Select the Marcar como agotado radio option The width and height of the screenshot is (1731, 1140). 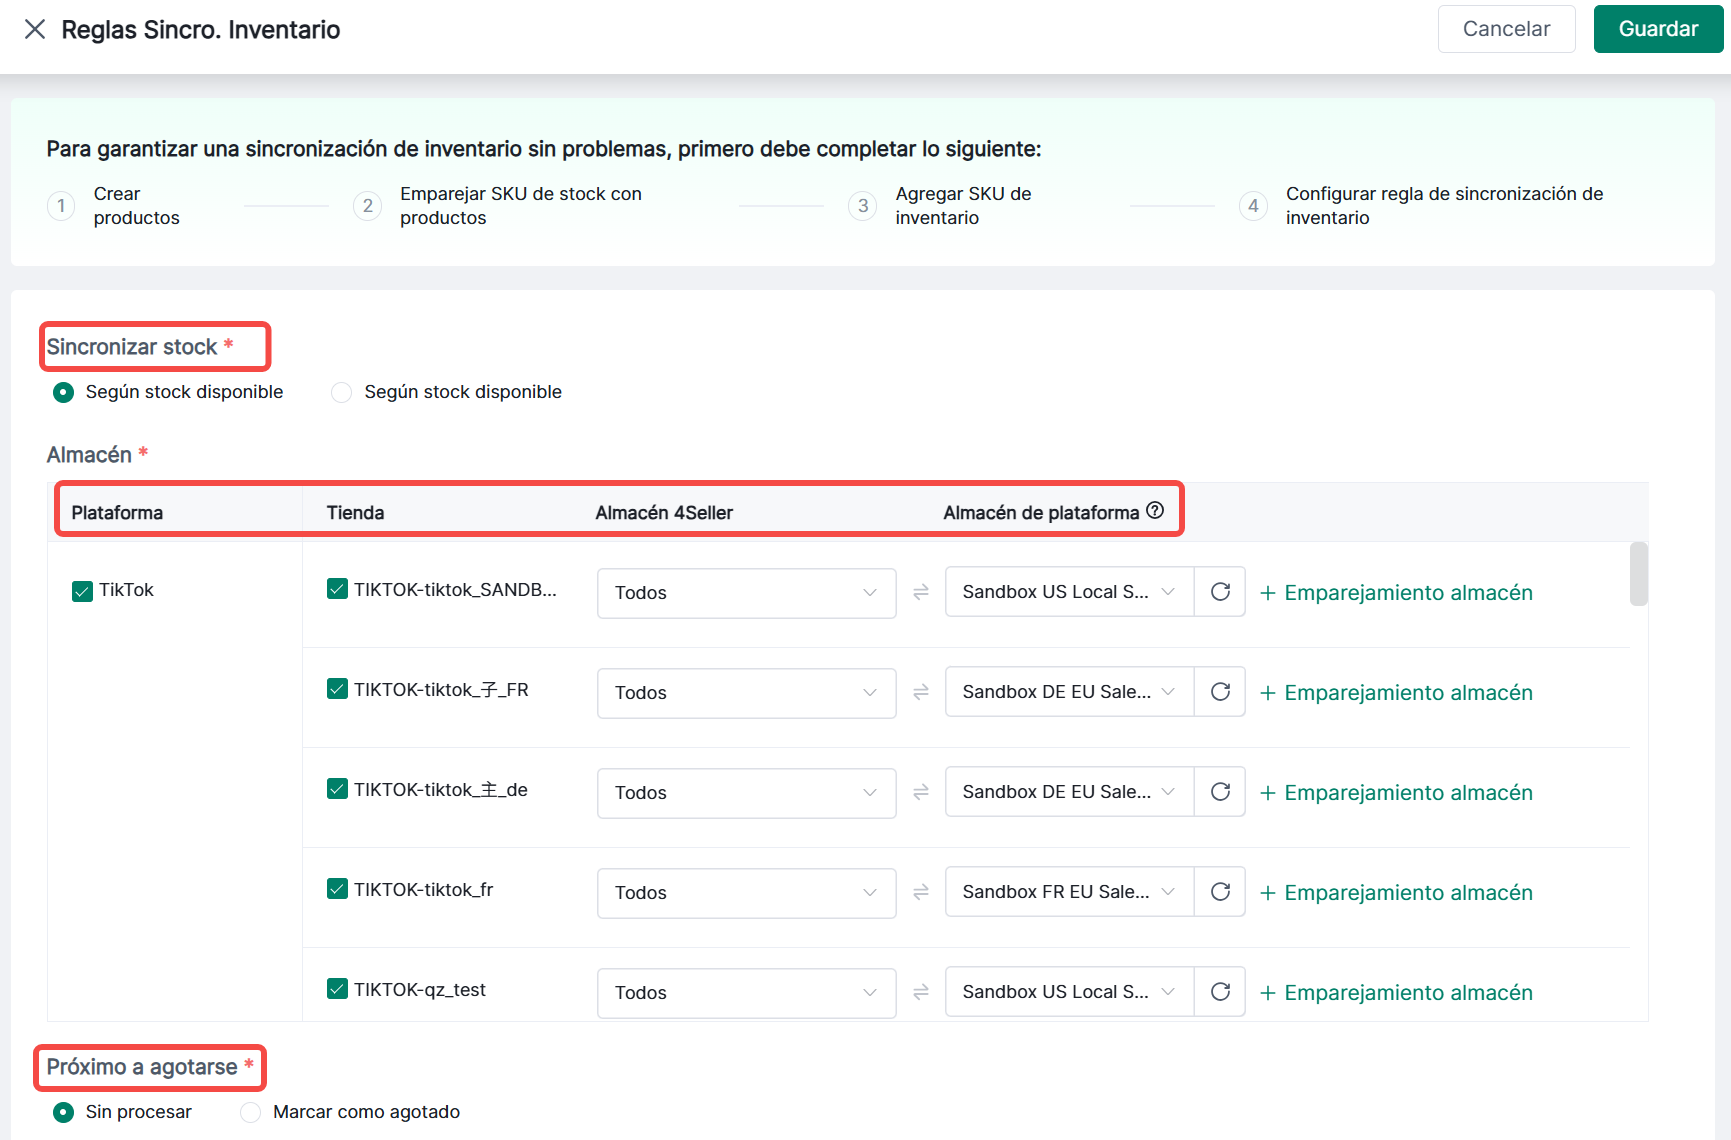[x=251, y=1112]
